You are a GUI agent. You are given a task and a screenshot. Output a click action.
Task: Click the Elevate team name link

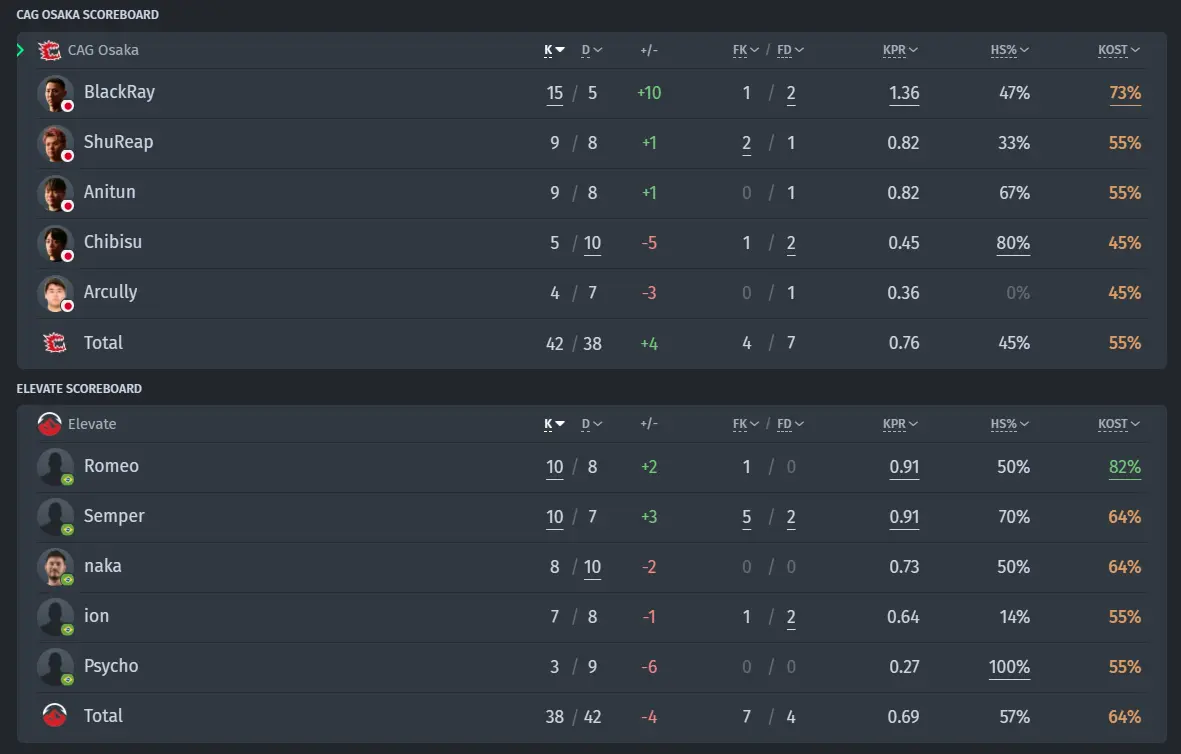point(92,424)
